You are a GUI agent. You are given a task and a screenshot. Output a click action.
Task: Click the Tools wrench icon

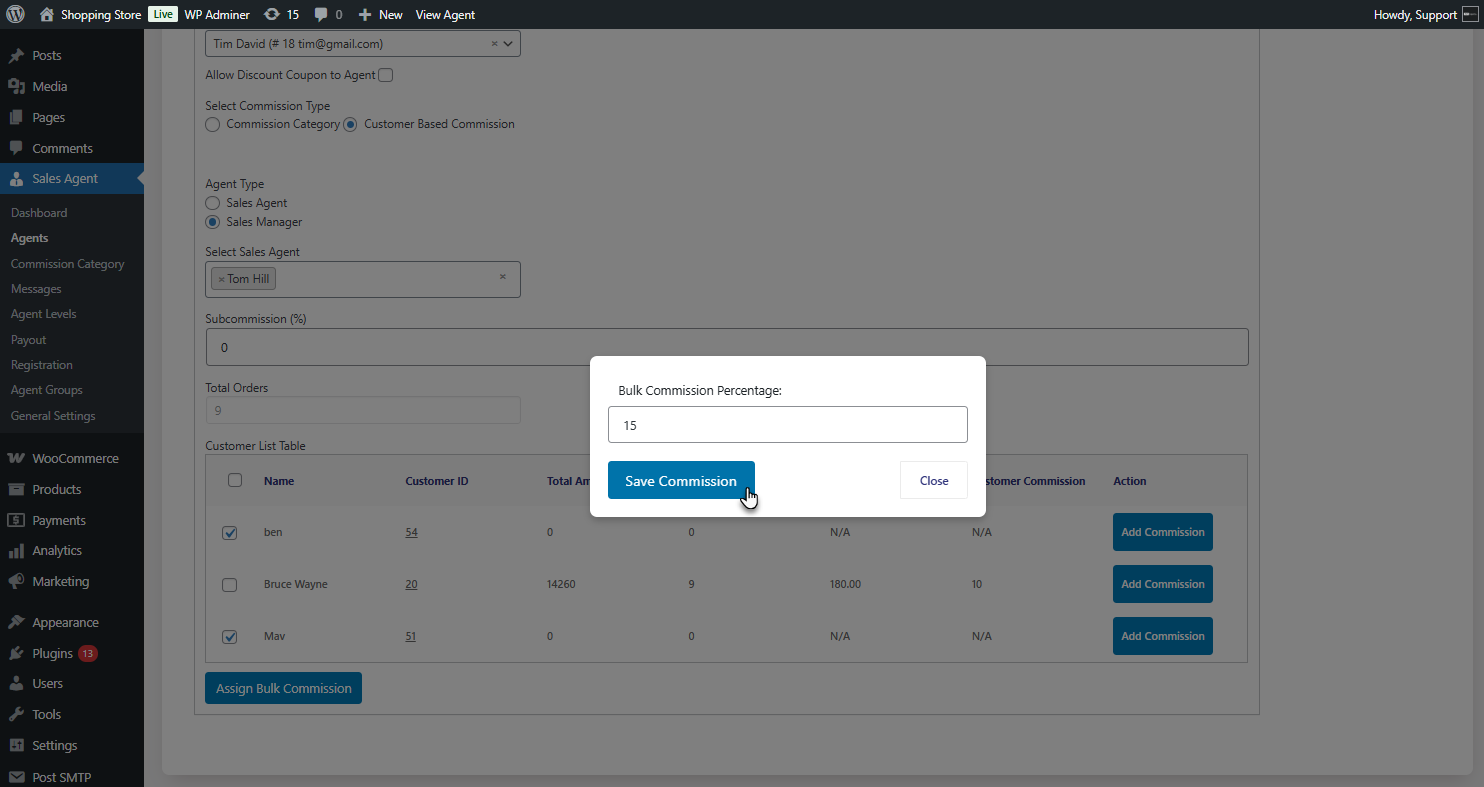pyautogui.click(x=16, y=714)
